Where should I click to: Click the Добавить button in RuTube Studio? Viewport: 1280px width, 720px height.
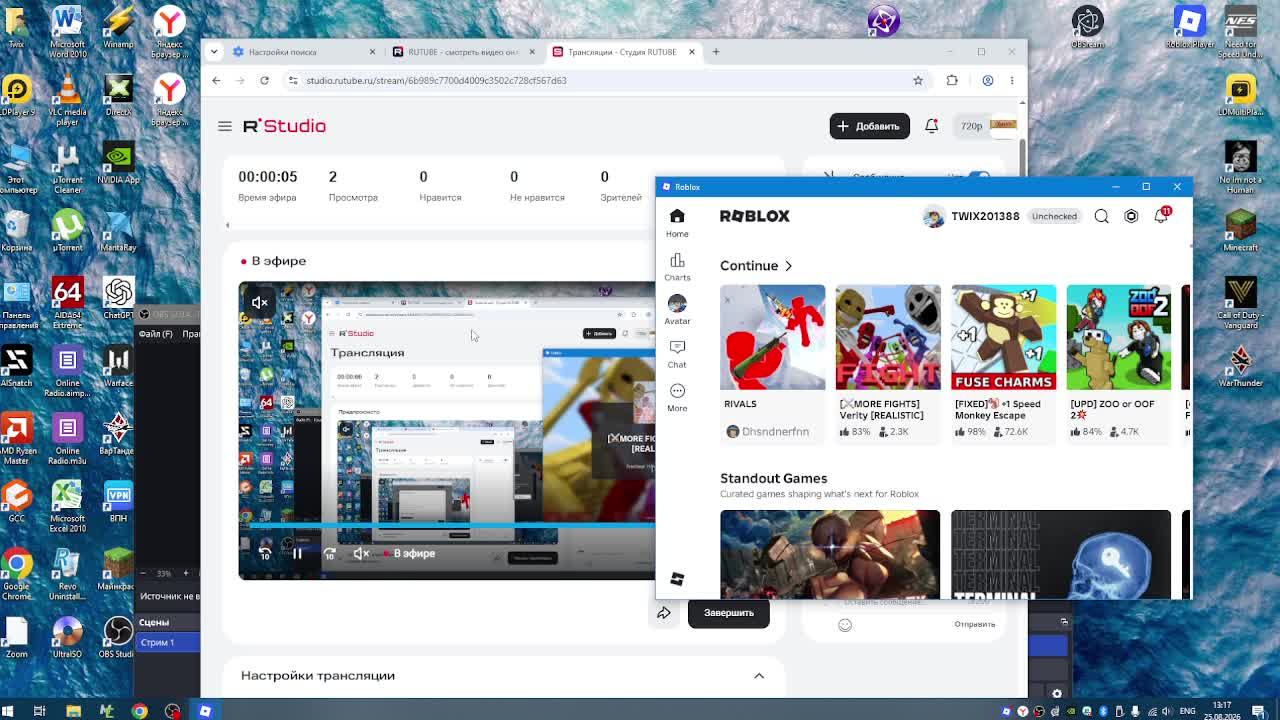click(x=869, y=126)
